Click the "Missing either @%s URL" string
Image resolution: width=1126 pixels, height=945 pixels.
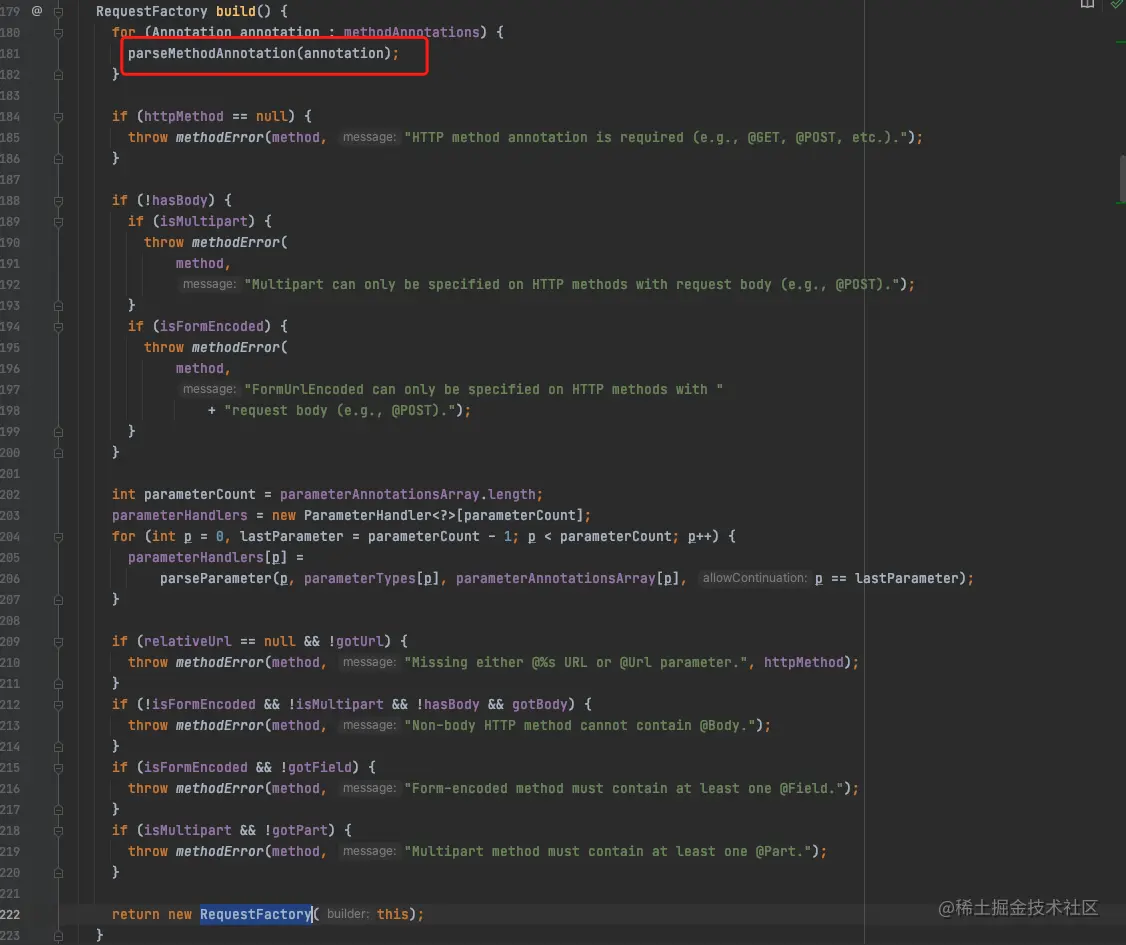point(575,663)
